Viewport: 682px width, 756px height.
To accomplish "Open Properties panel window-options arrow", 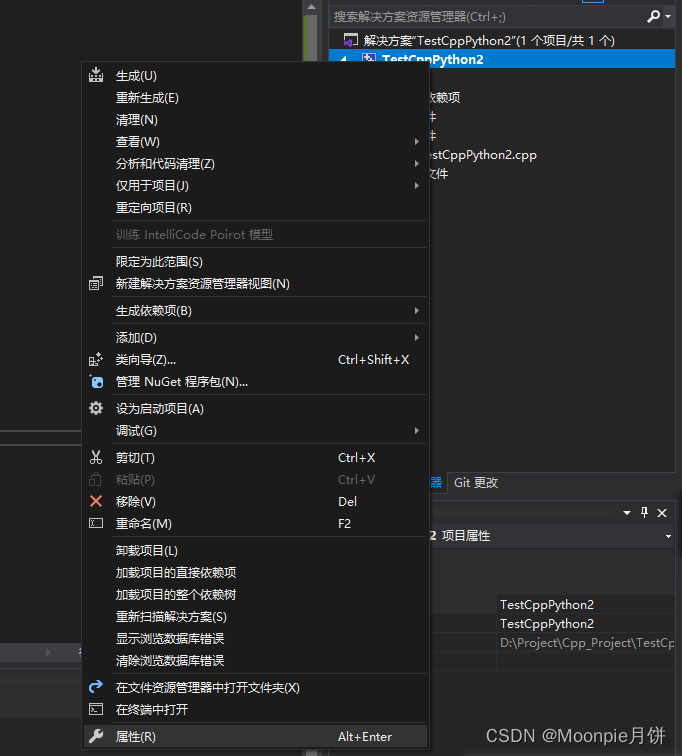I will click(627, 513).
